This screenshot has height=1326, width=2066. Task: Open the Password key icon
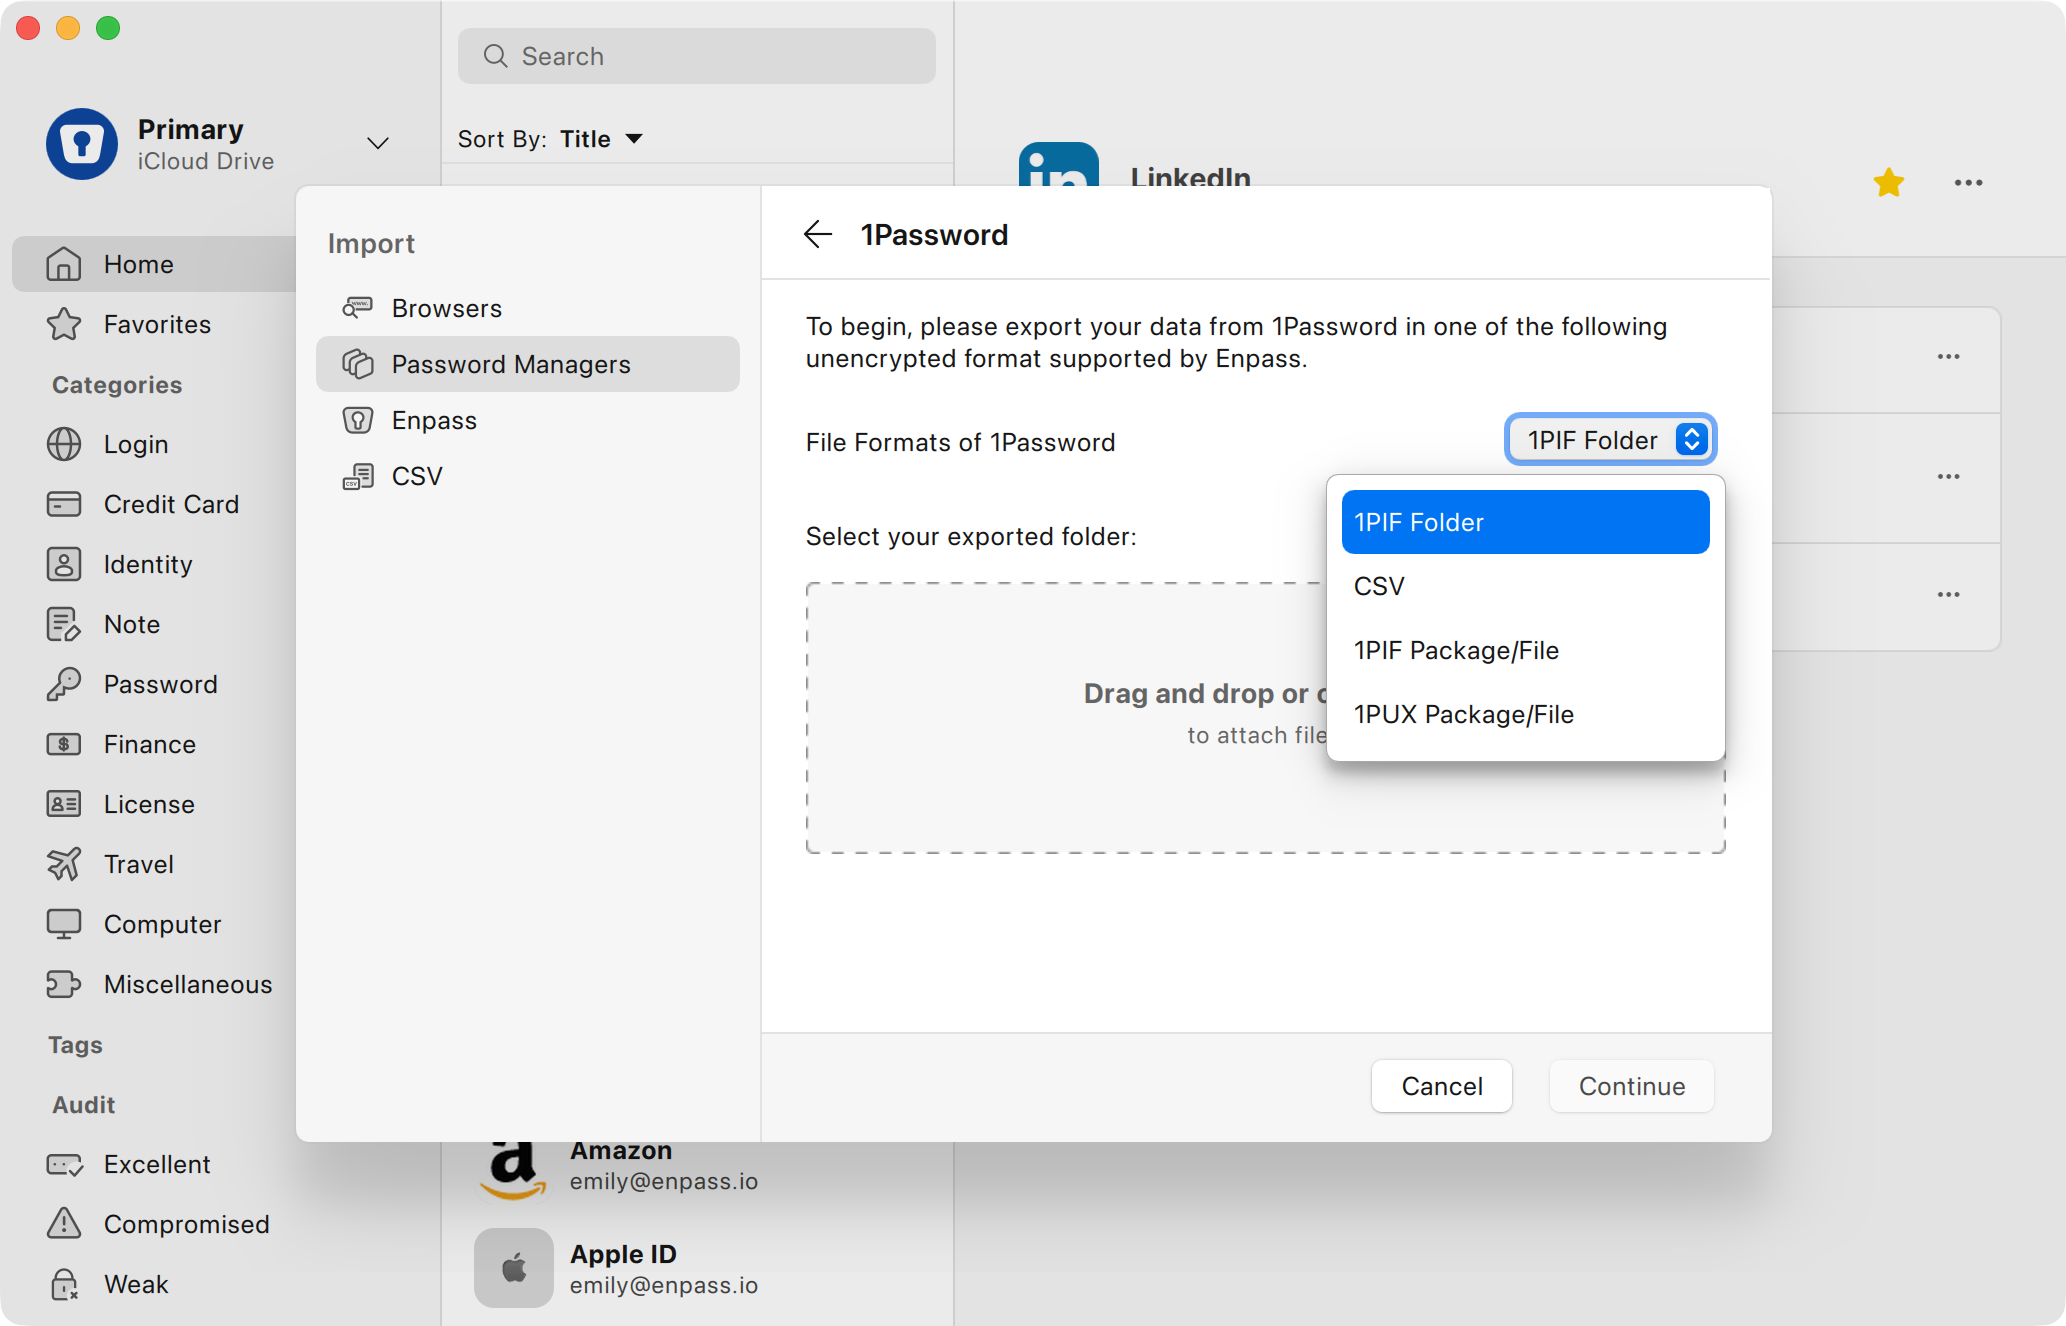coord(64,684)
